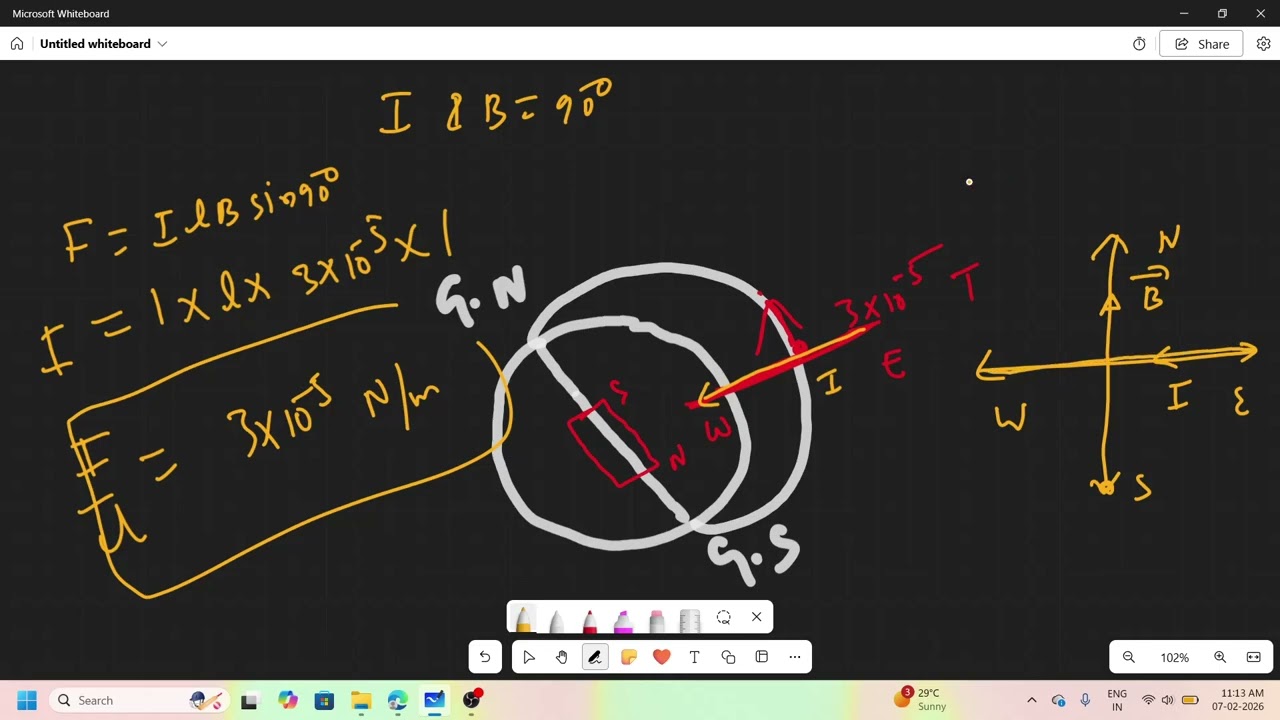Add a sticky note
1280x720 pixels.
(628, 657)
